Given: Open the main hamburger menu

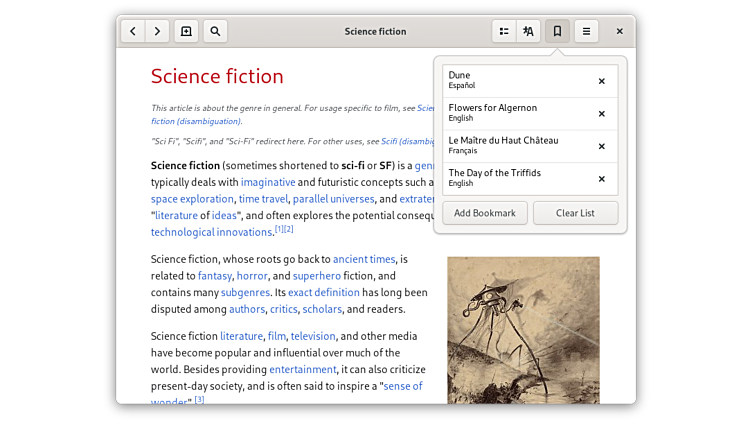Looking at the screenshot, I should tap(586, 31).
